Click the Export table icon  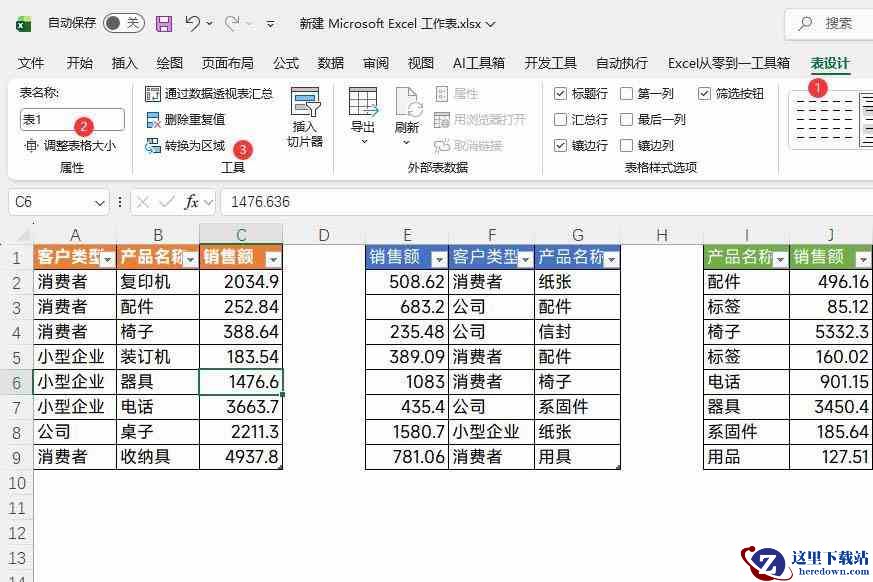[362, 103]
